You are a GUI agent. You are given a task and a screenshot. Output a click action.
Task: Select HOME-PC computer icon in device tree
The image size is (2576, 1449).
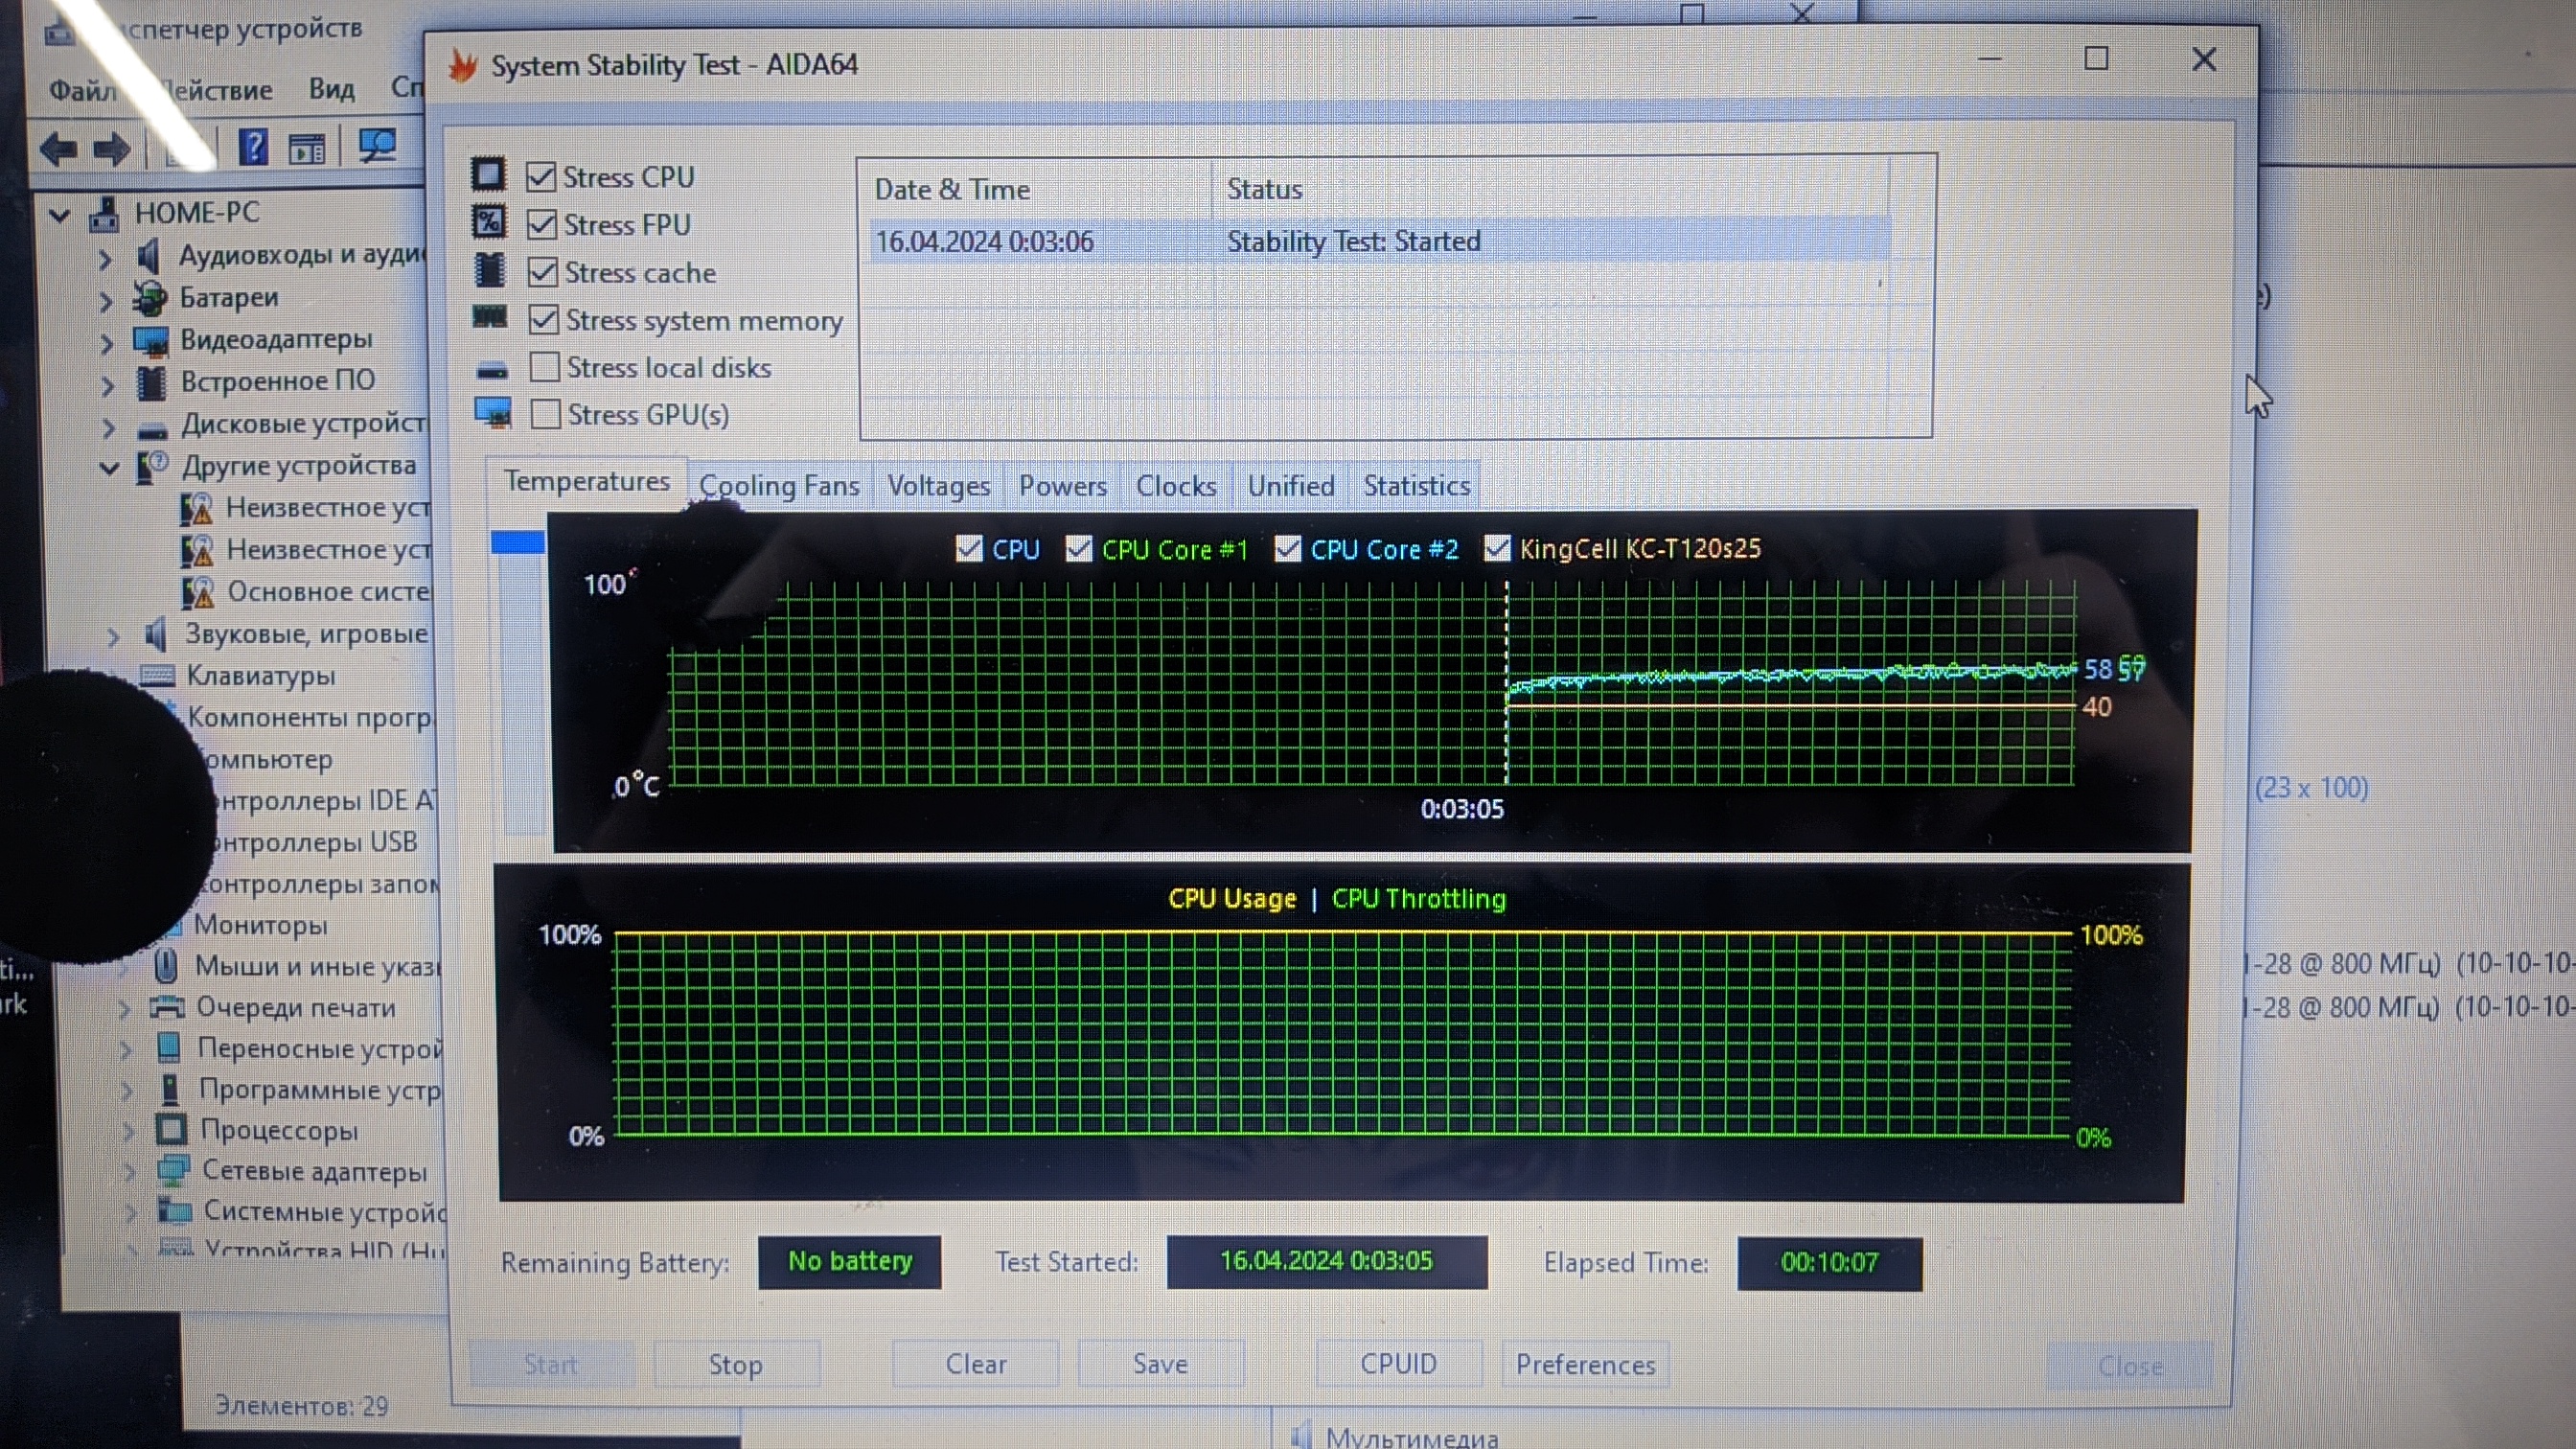104,213
